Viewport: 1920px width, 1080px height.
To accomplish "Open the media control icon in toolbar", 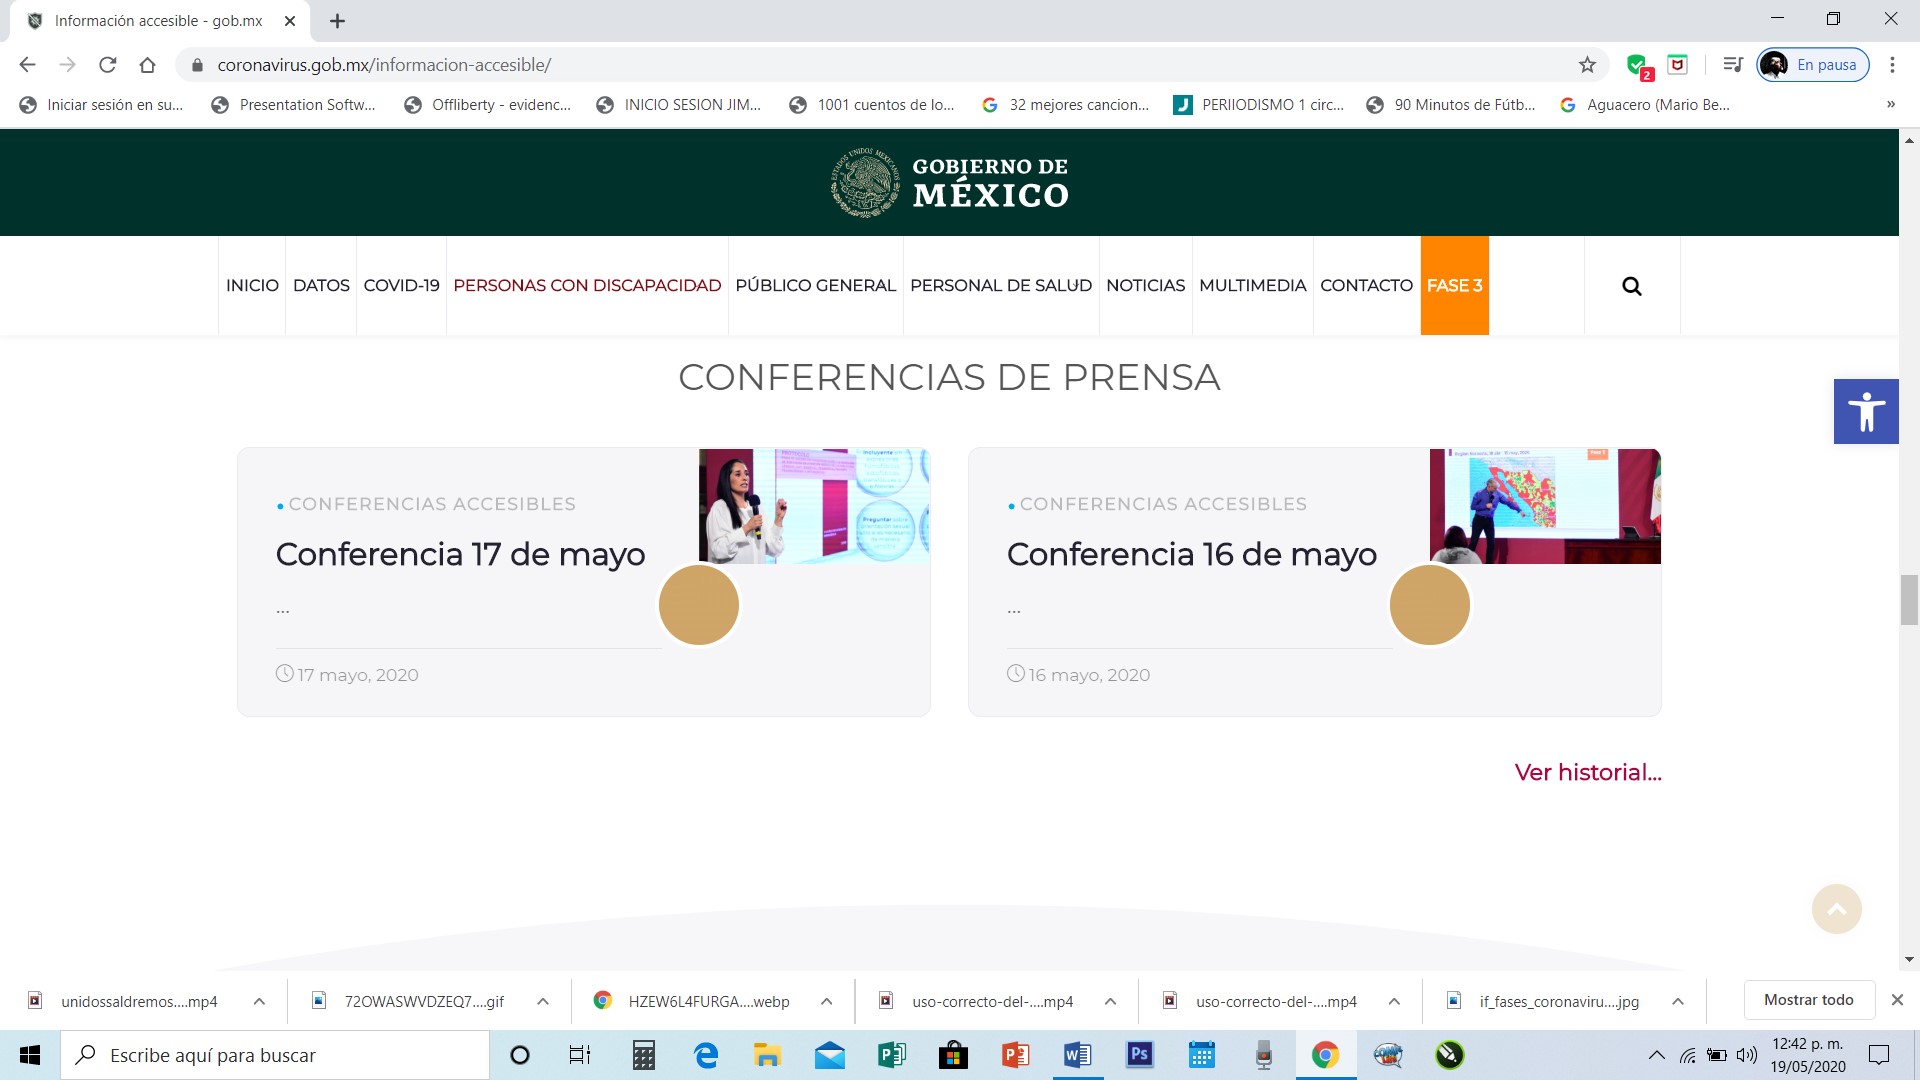I will coord(1733,65).
